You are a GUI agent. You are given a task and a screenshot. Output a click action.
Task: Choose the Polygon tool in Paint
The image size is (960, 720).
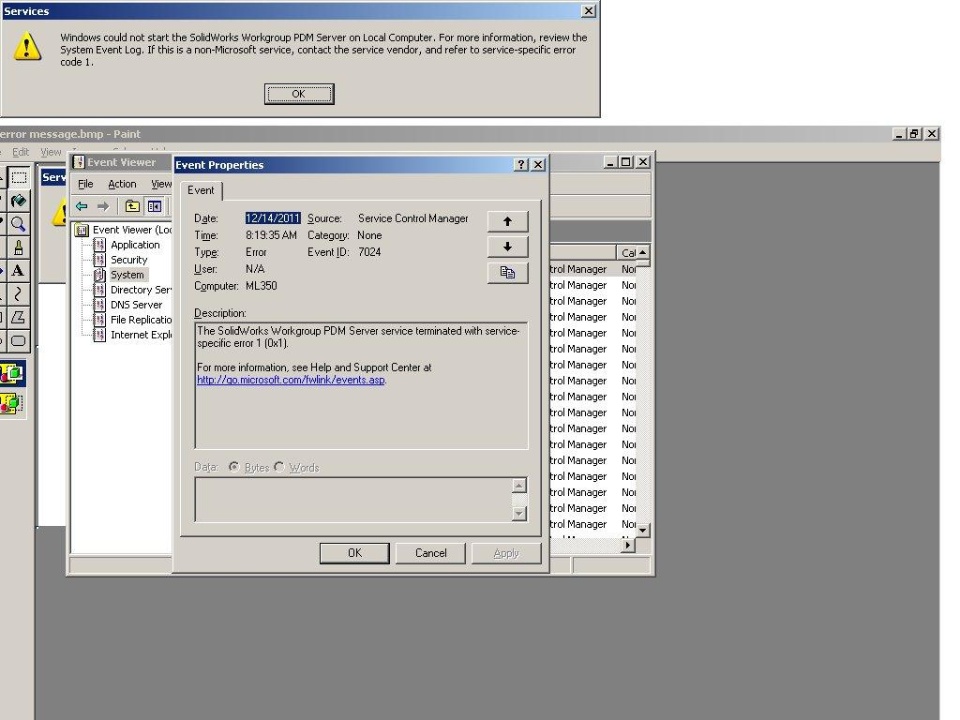tap(18, 317)
